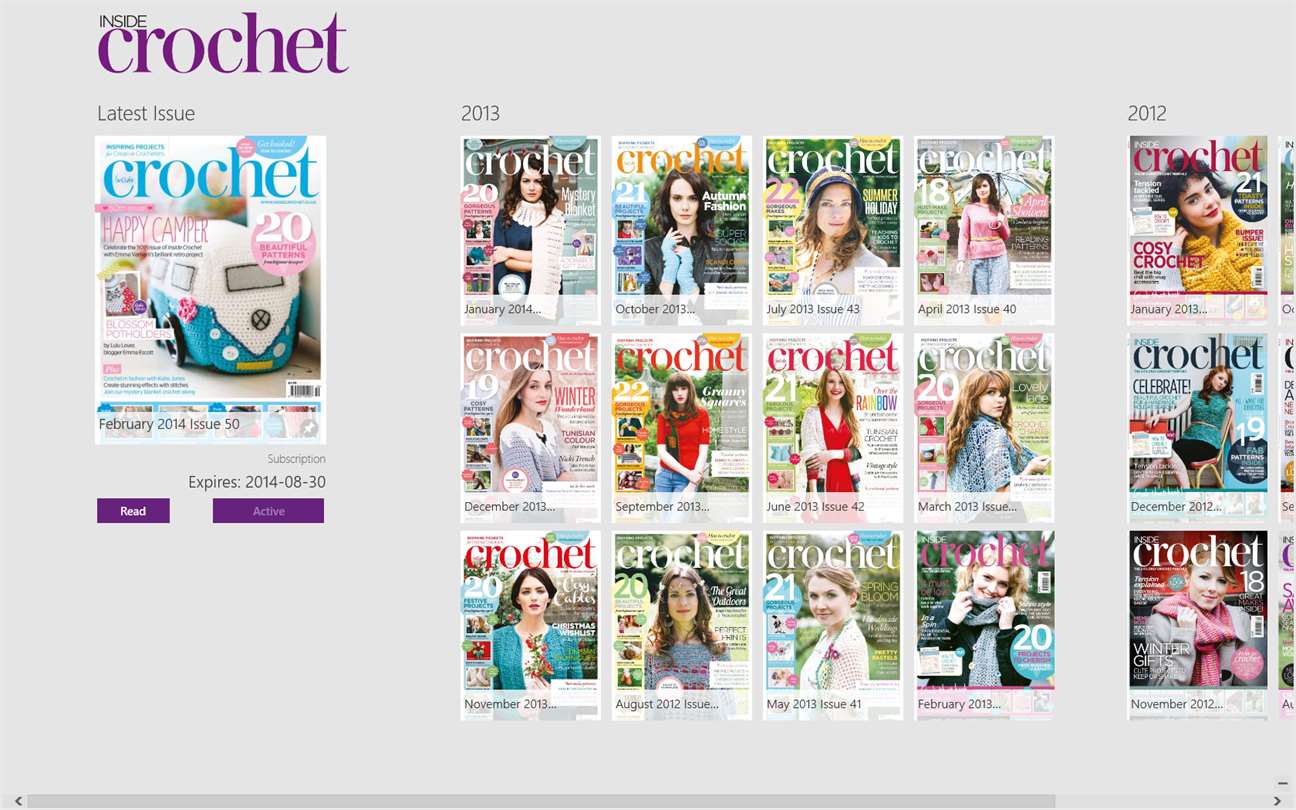Open the March 2013 issue thumbnail
The height and width of the screenshot is (810, 1296).
983,428
